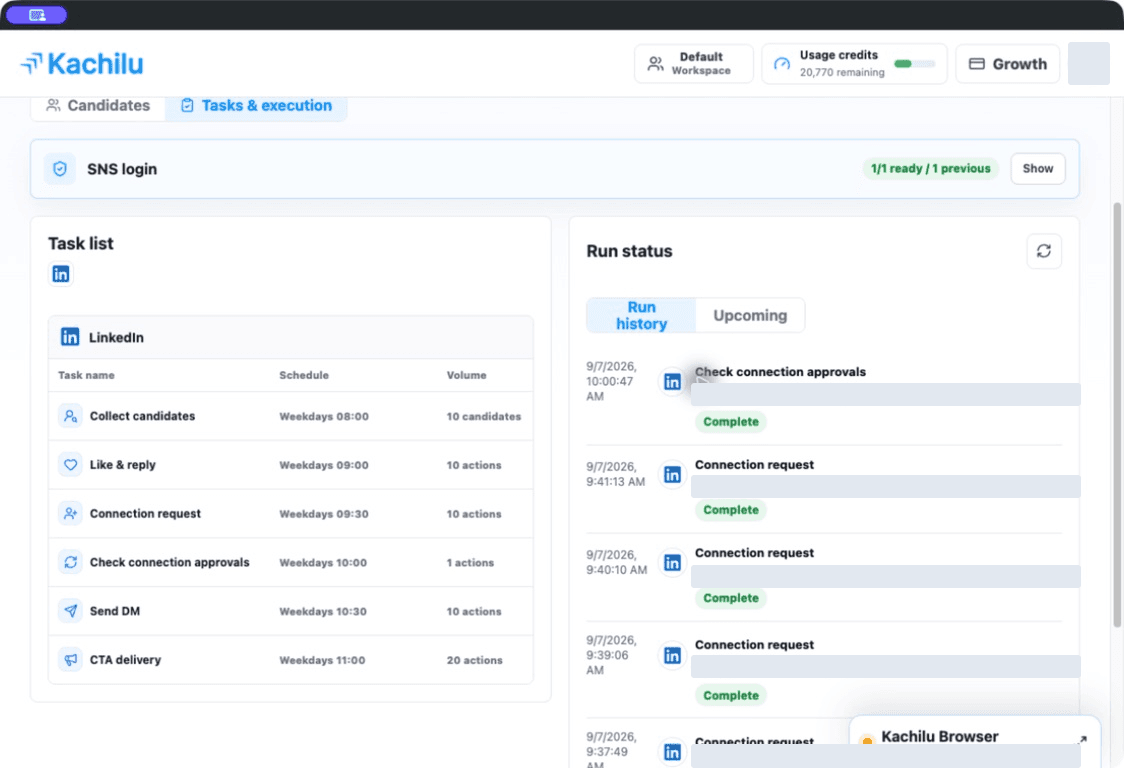This screenshot has width=1124, height=768.
Task: Click LinkedIn icon of 9:40:10 AM run
Action: (672, 563)
